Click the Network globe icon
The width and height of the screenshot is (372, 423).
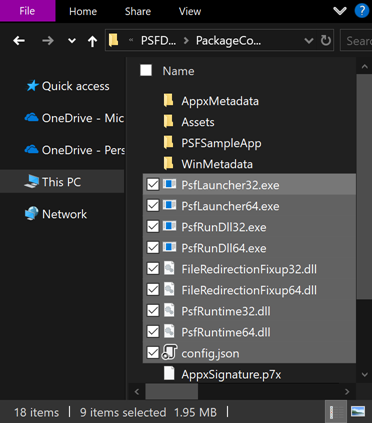pyautogui.click(x=32, y=214)
